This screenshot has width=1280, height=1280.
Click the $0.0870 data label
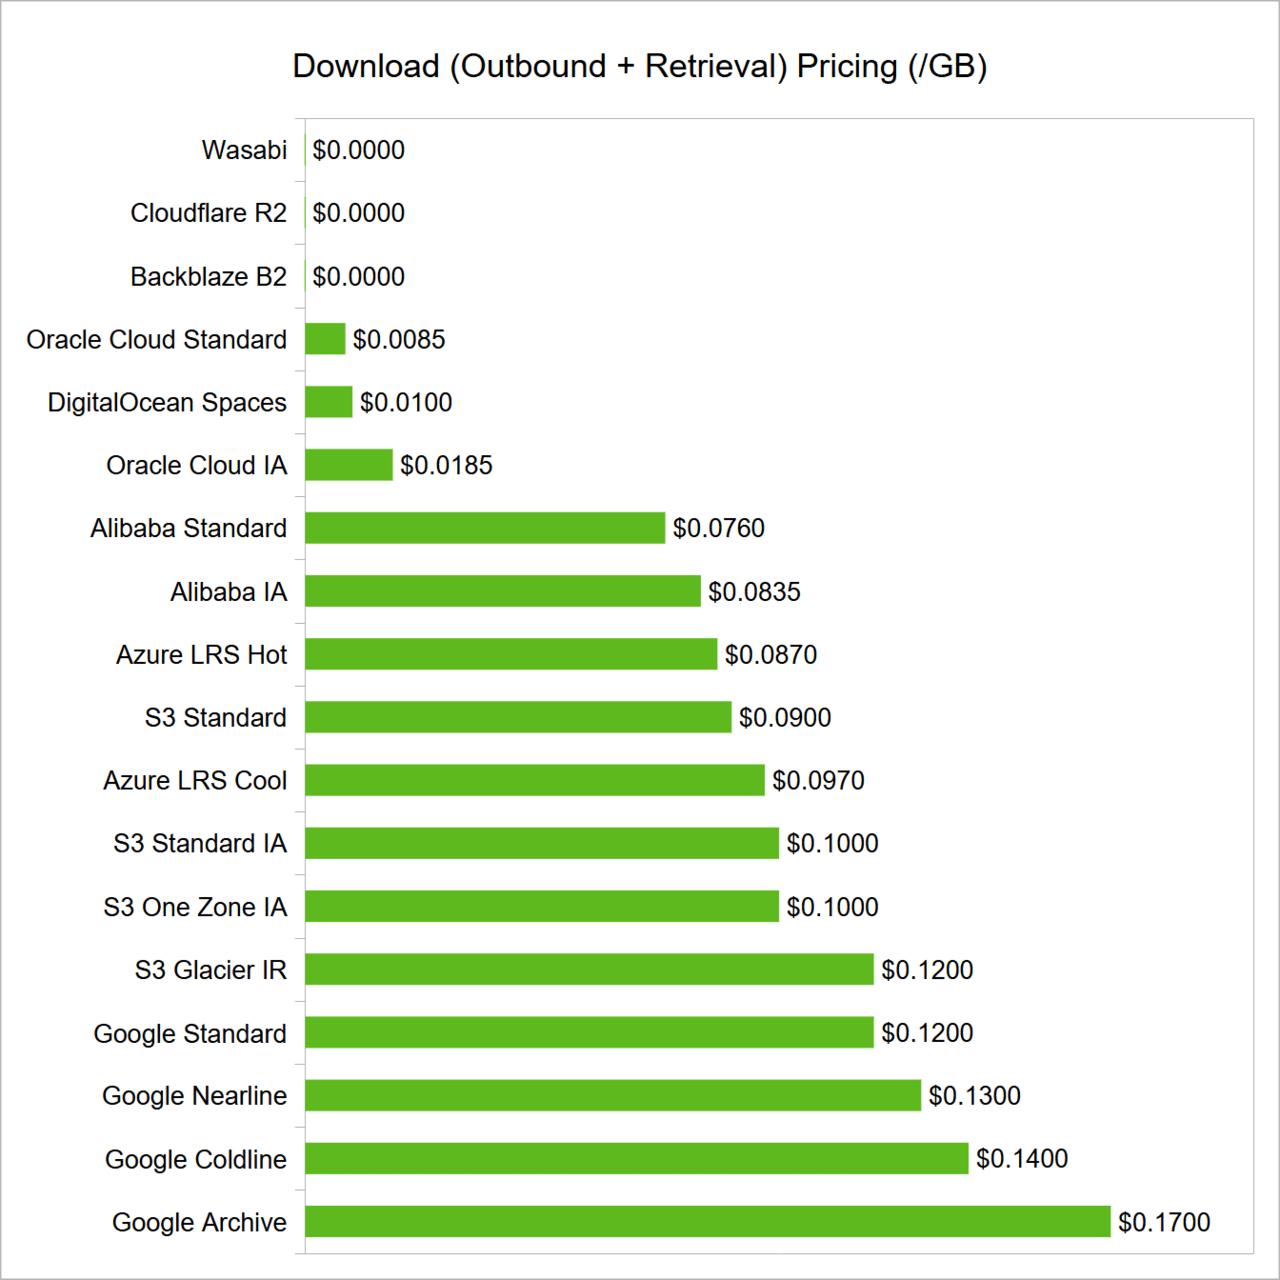click(x=771, y=655)
